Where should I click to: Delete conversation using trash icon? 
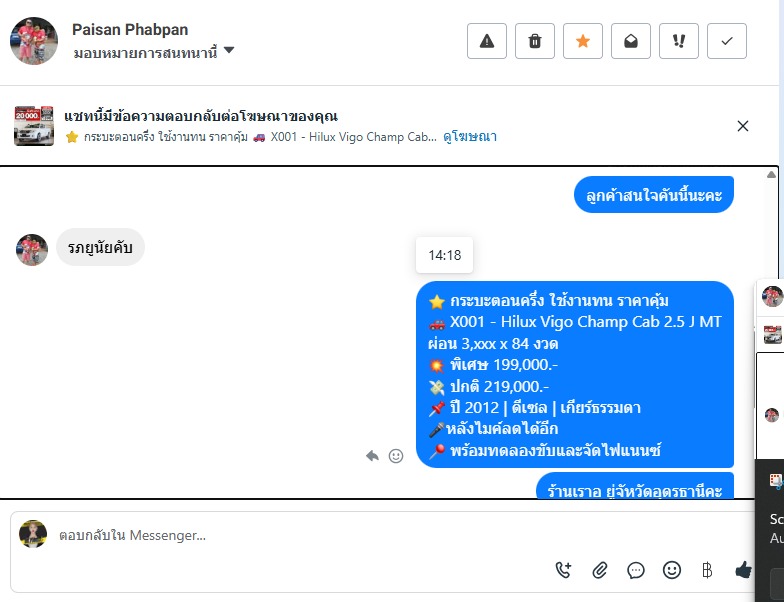(x=534, y=41)
